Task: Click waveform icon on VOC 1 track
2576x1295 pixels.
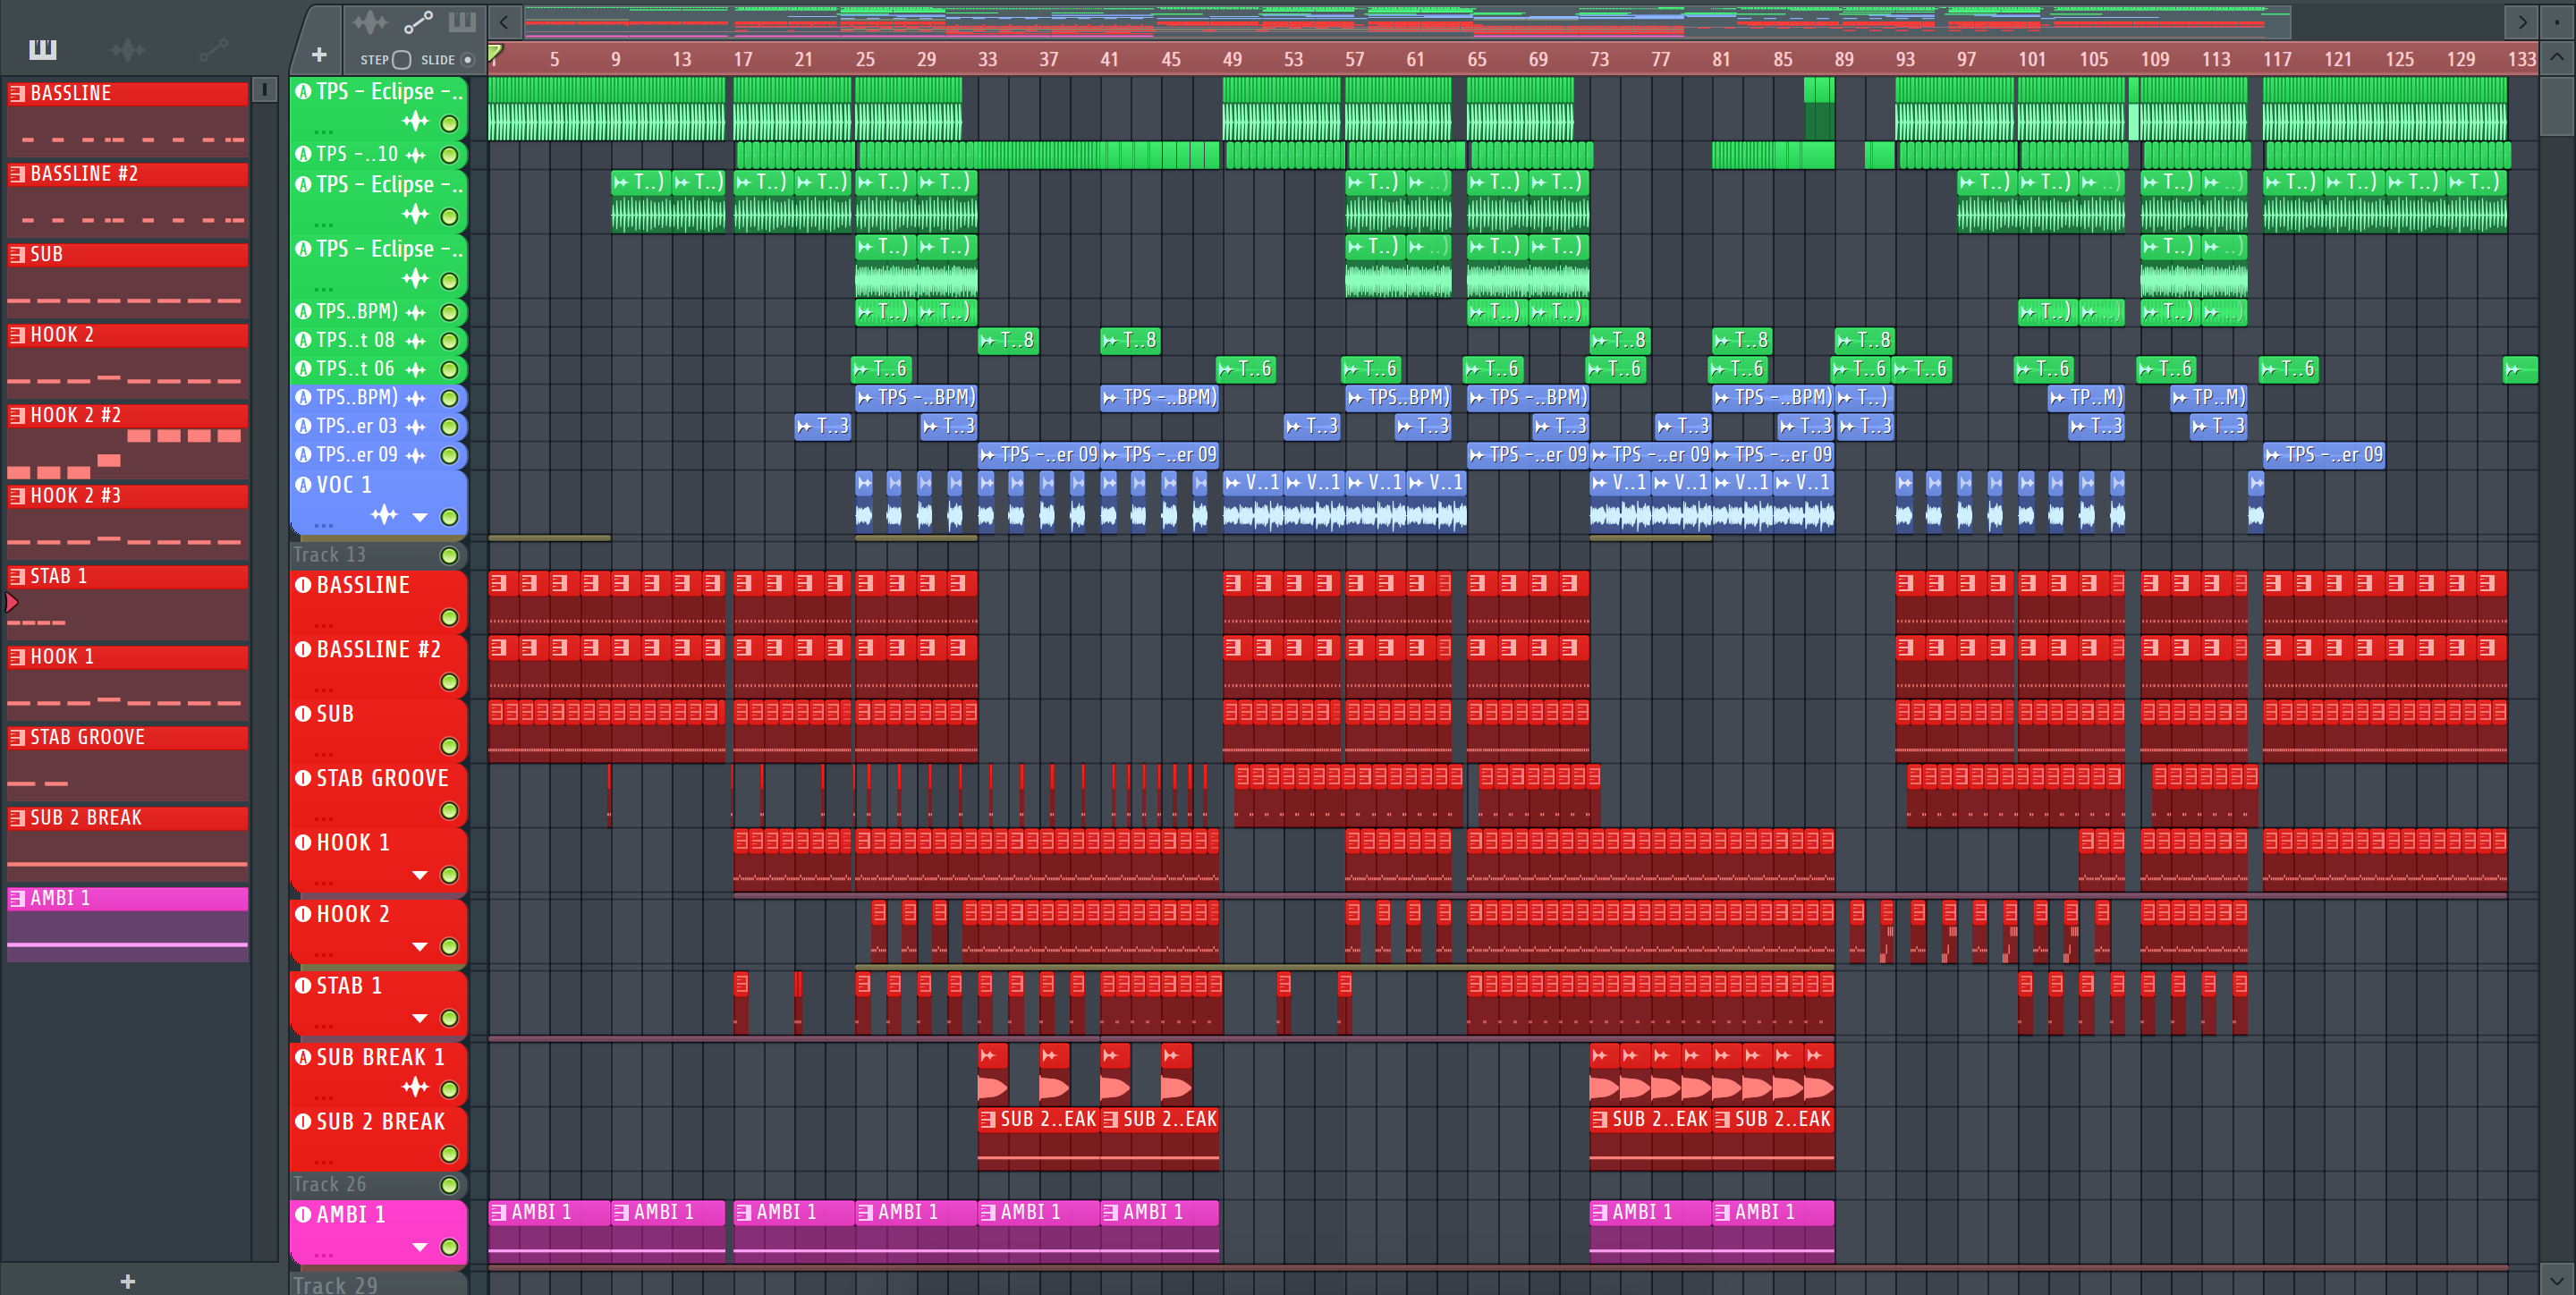Action: tap(384, 515)
